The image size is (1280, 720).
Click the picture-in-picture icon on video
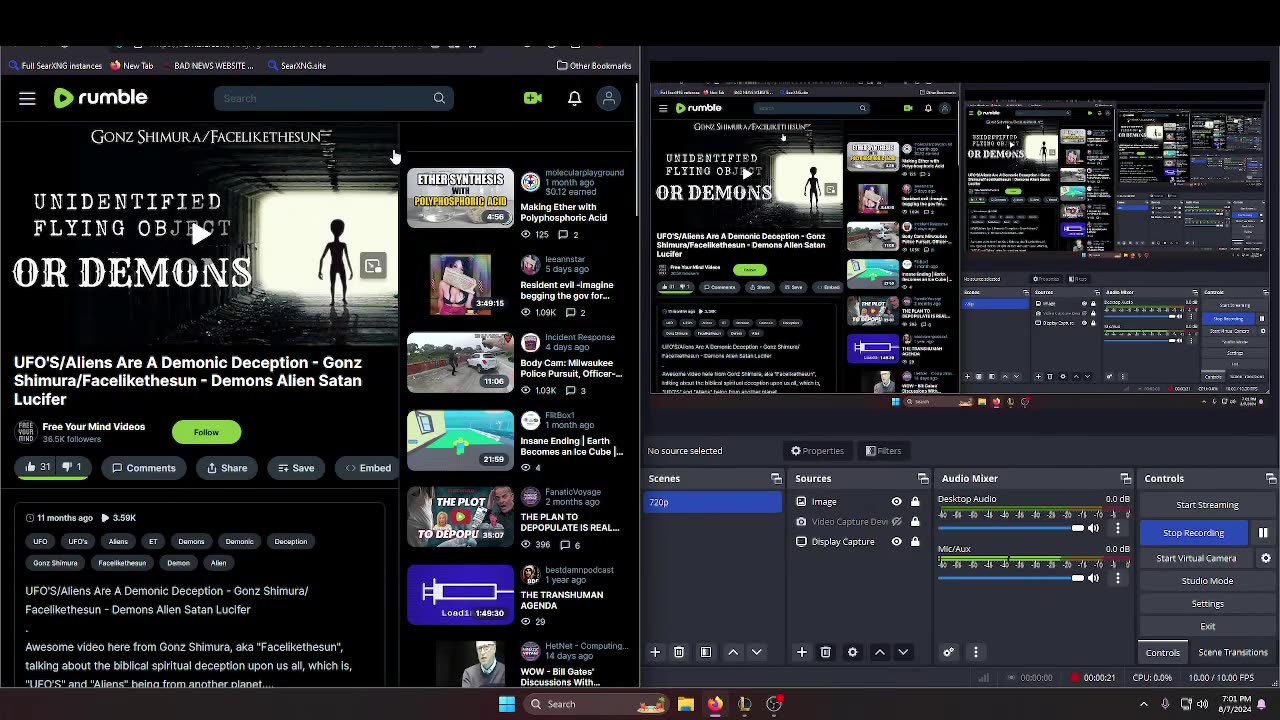tap(373, 266)
